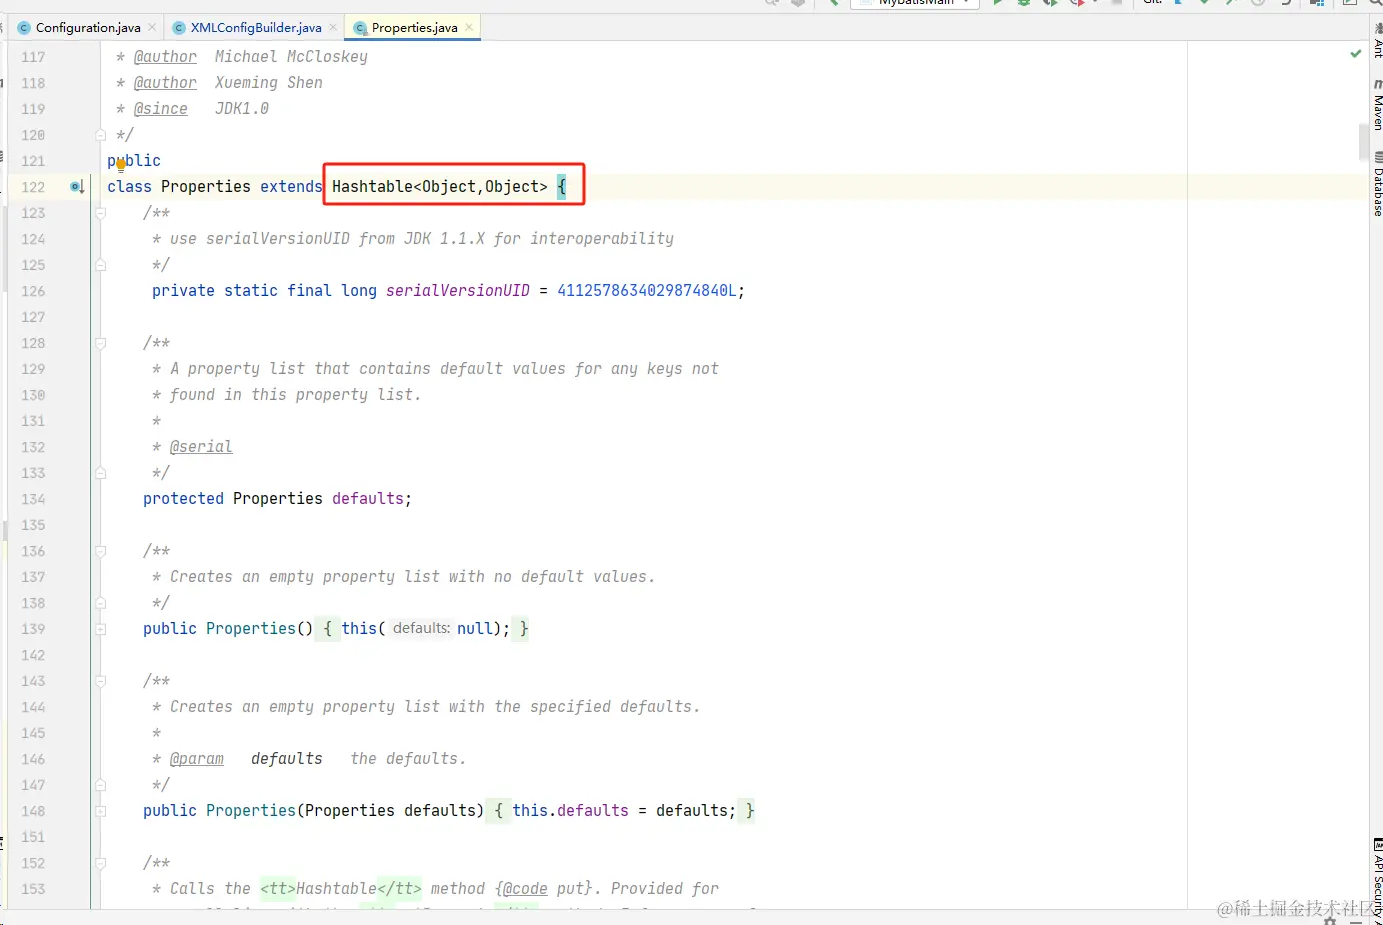The width and height of the screenshot is (1383, 925).
Task: Click the 4112578634029874840L literal
Action: pos(647,291)
